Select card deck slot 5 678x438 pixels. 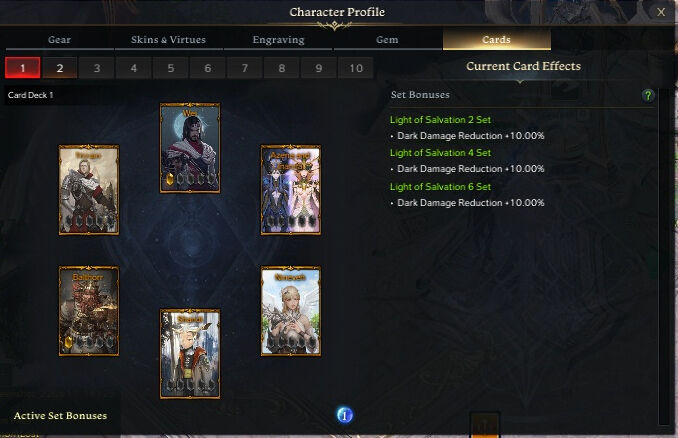(x=171, y=68)
